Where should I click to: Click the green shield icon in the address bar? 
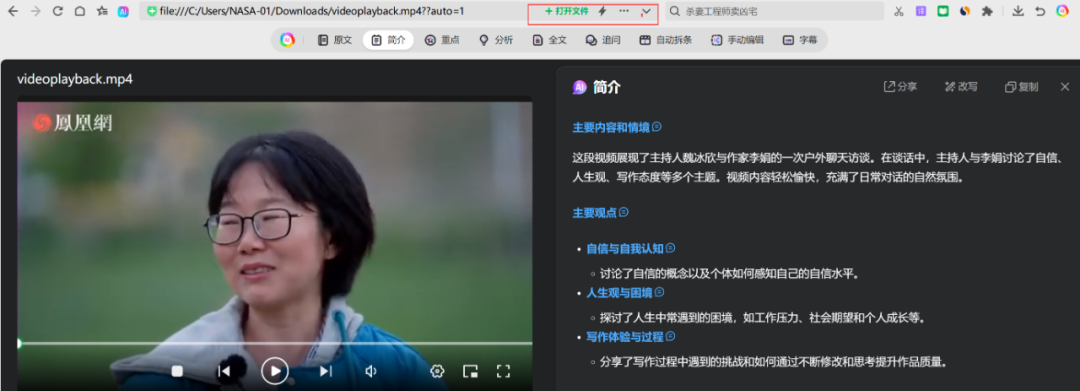(x=152, y=11)
